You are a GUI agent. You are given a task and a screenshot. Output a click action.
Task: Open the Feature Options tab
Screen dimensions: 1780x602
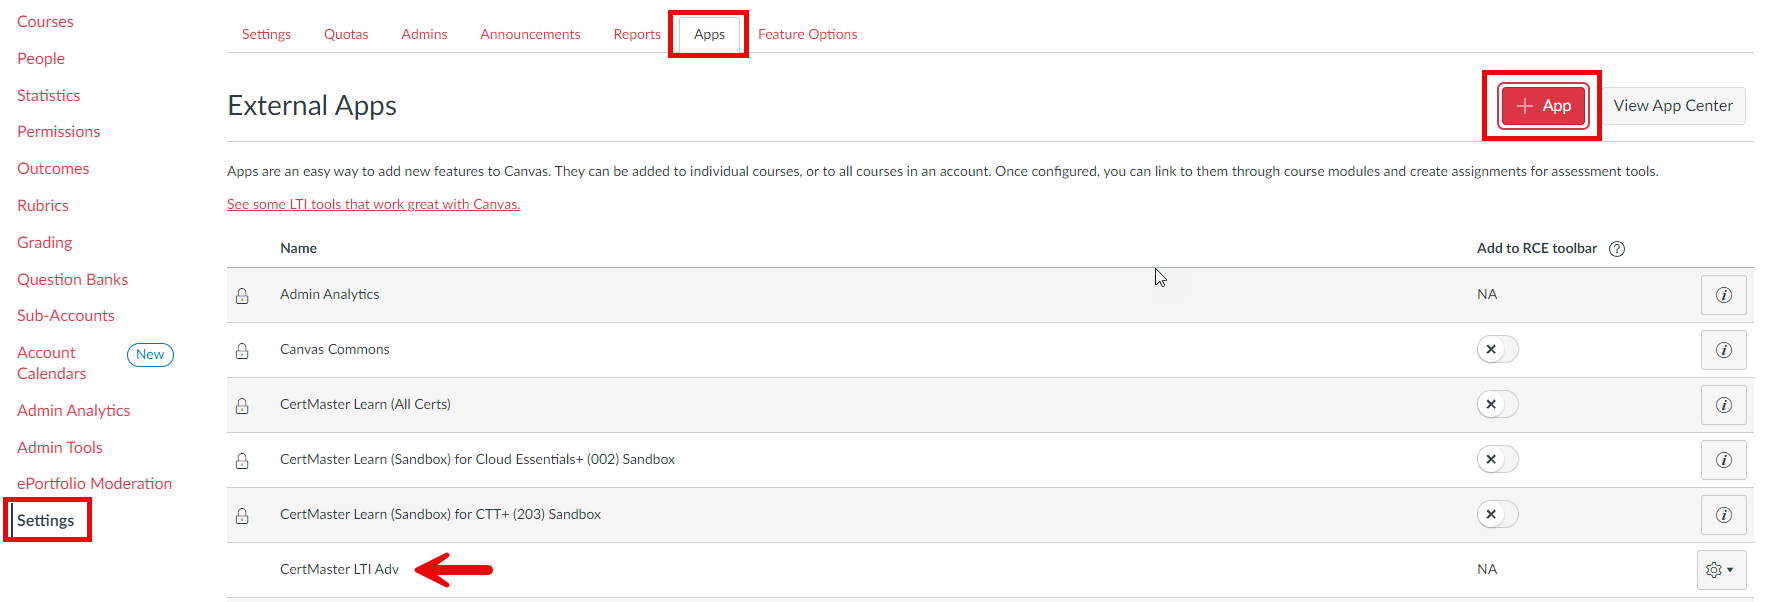[808, 34]
